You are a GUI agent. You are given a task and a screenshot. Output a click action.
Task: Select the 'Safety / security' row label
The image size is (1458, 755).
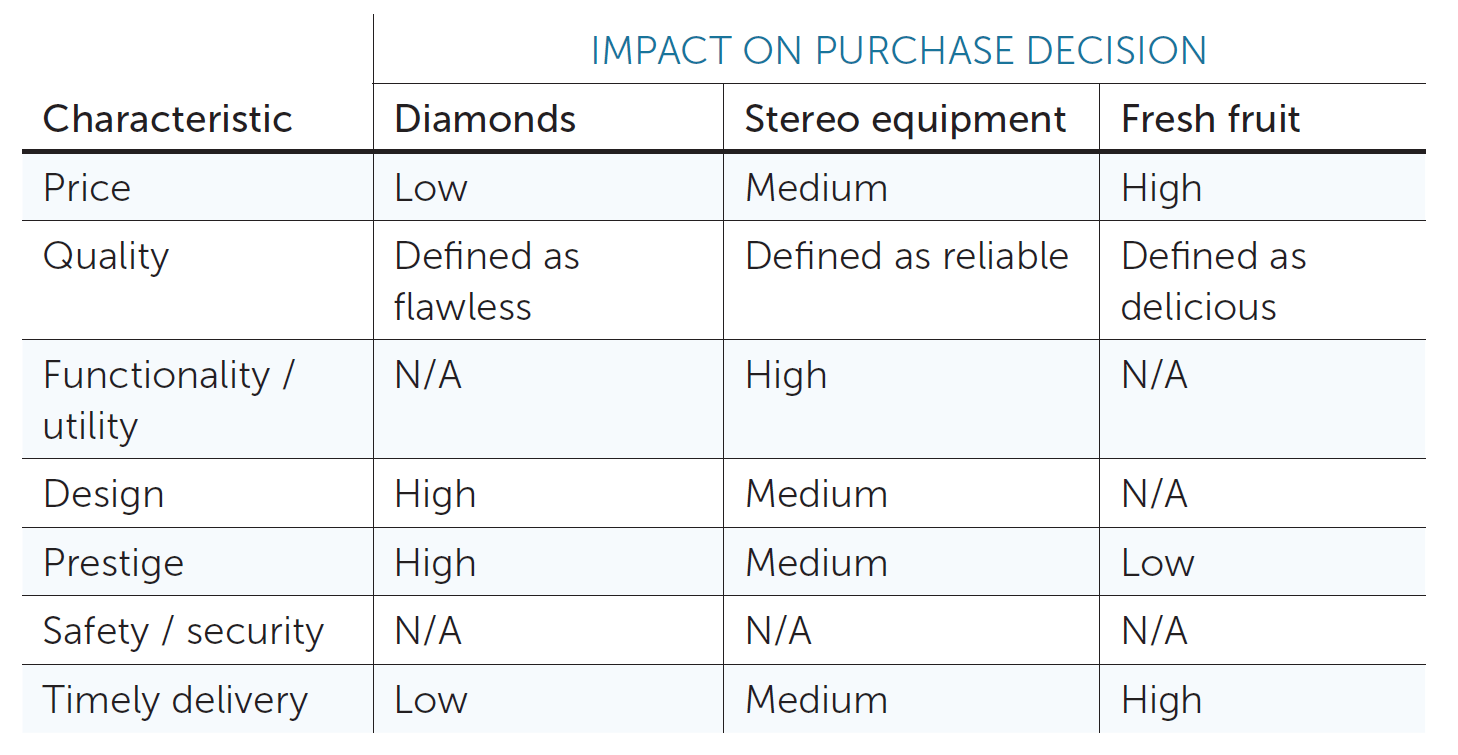[183, 631]
